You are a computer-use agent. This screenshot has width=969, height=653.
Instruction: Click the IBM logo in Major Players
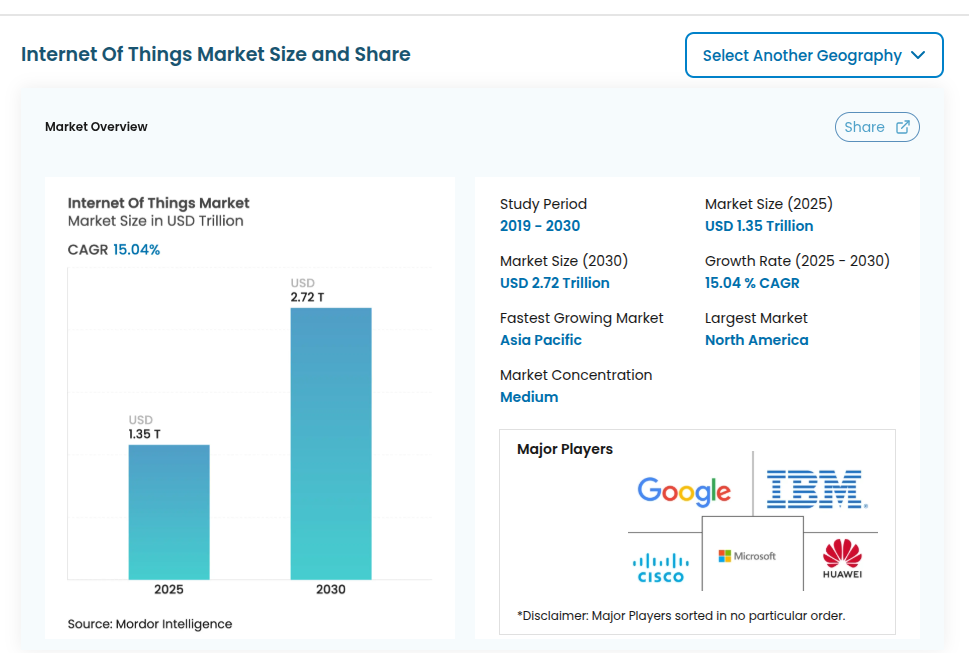click(x=817, y=489)
